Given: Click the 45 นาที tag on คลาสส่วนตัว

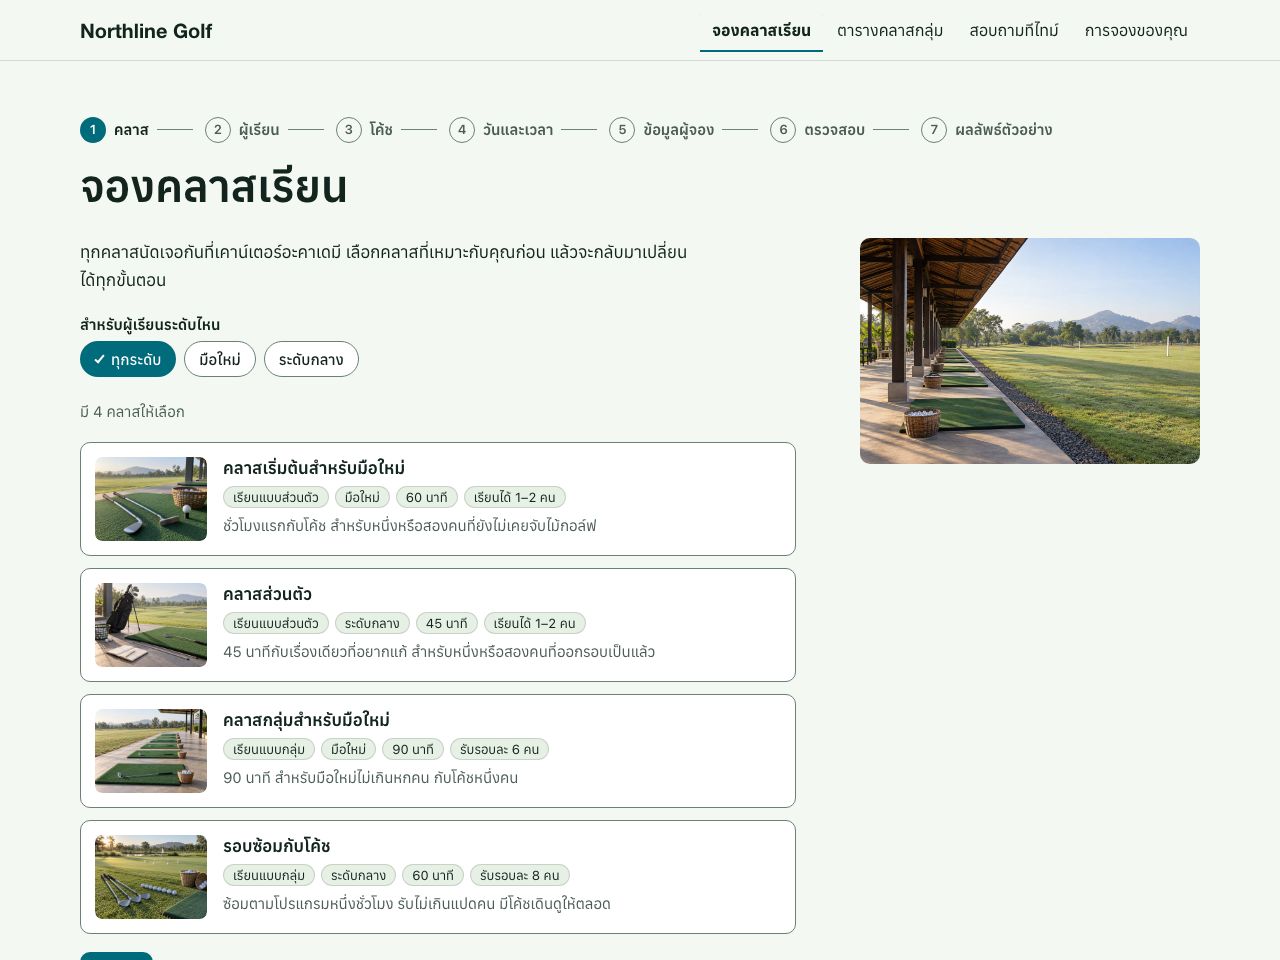Looking at the screenshot, I should click(447, 623).
